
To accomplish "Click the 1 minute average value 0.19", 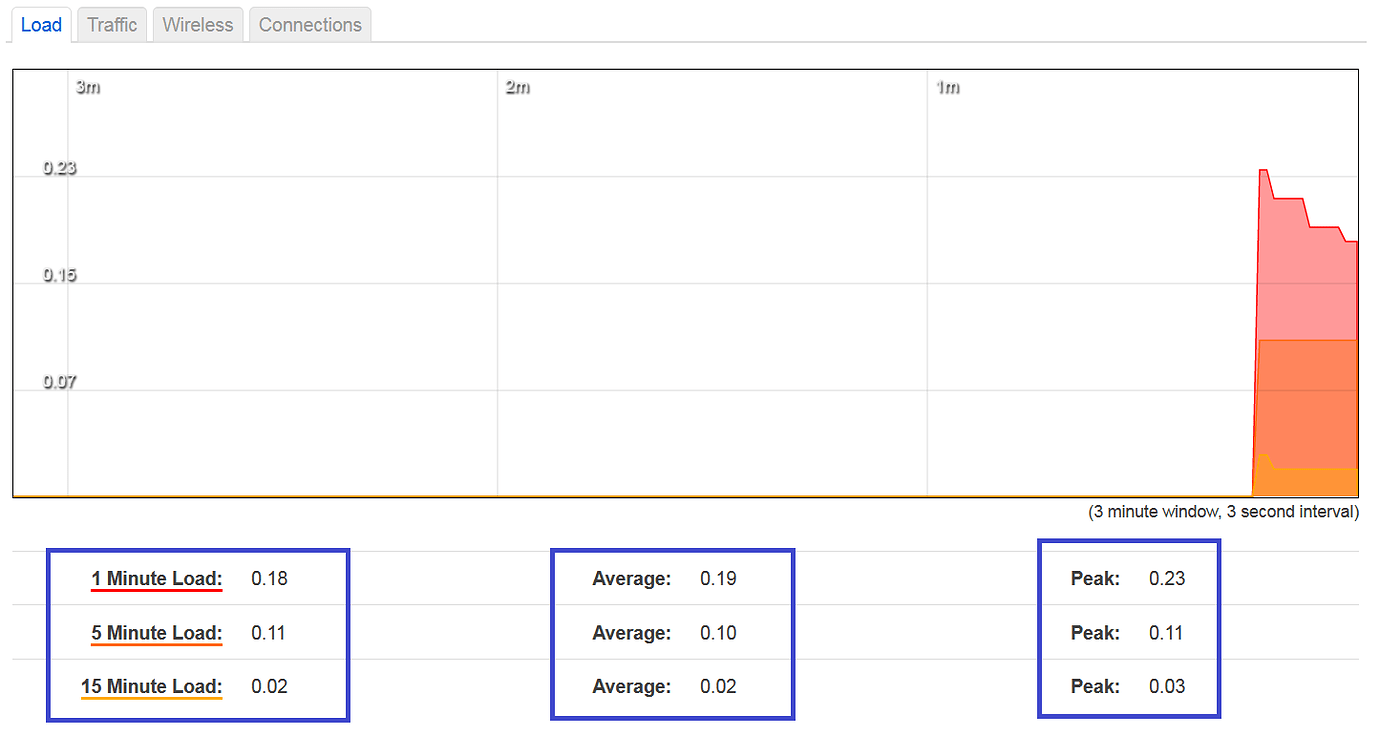I will (718, 579).
